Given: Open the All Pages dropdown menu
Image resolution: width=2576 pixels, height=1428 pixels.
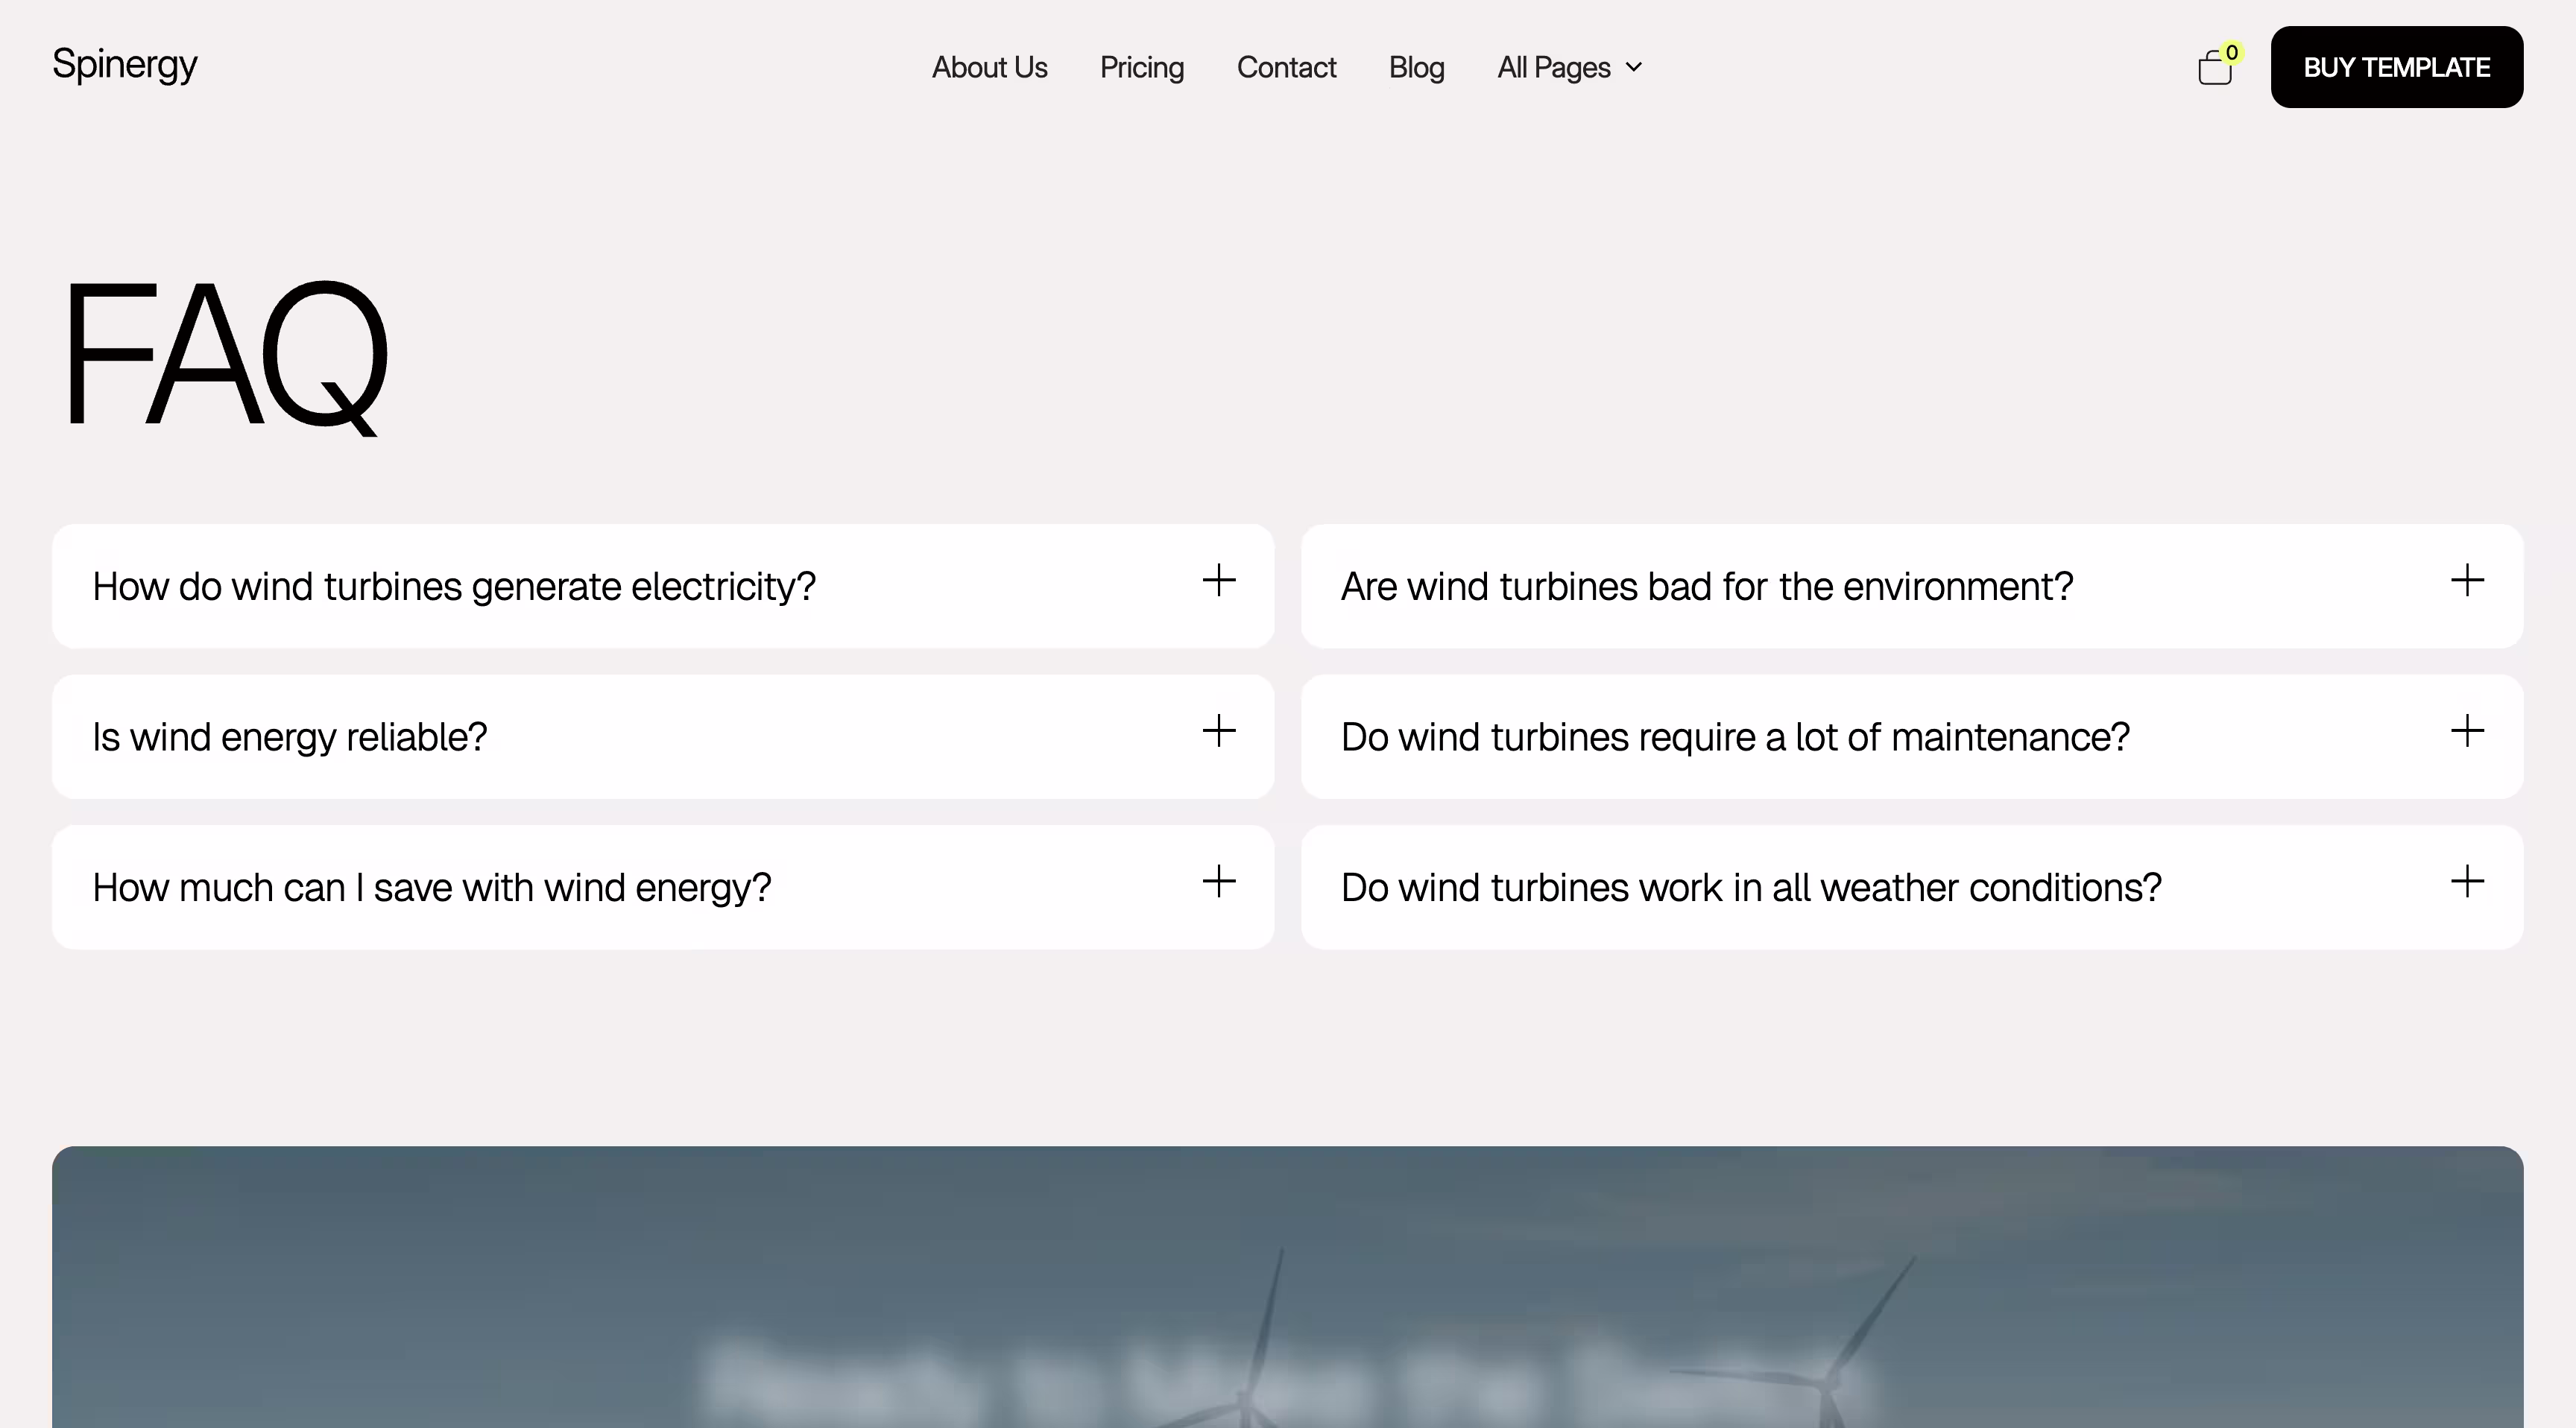Looking at the screenshot, I should click(x=1568, y=68).
